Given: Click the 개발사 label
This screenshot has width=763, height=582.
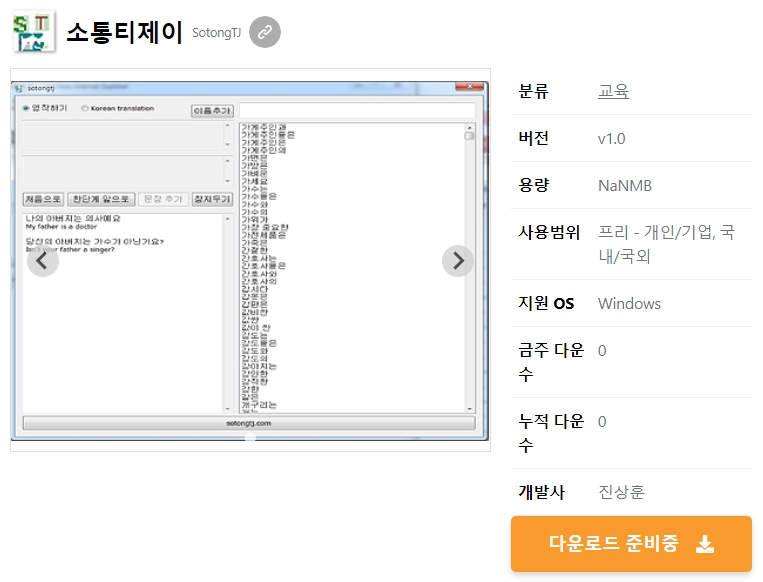Looking at the screenshot, I should (x=542, y=492).
